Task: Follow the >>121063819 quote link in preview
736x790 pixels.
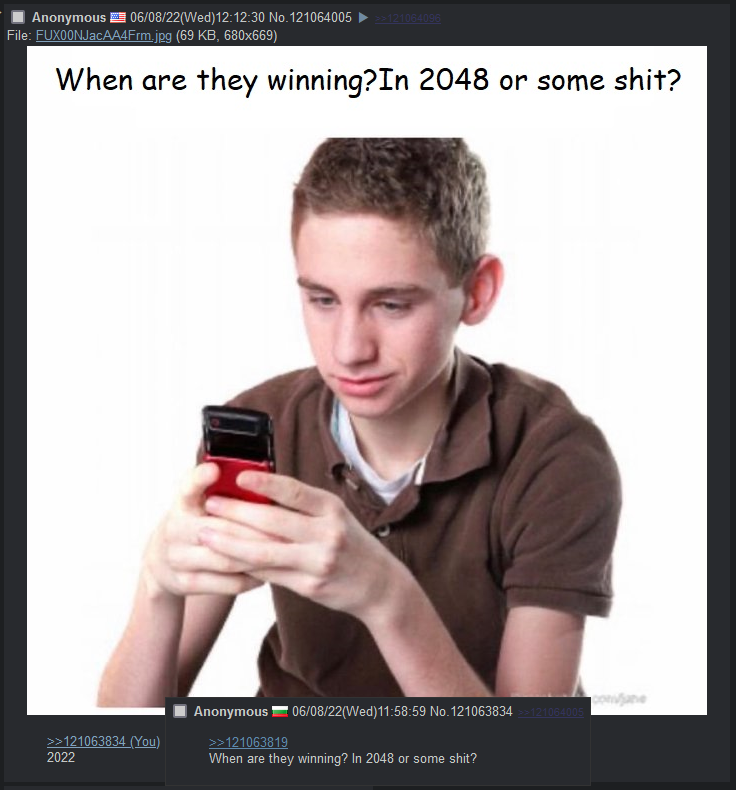Action: (248, 743)
